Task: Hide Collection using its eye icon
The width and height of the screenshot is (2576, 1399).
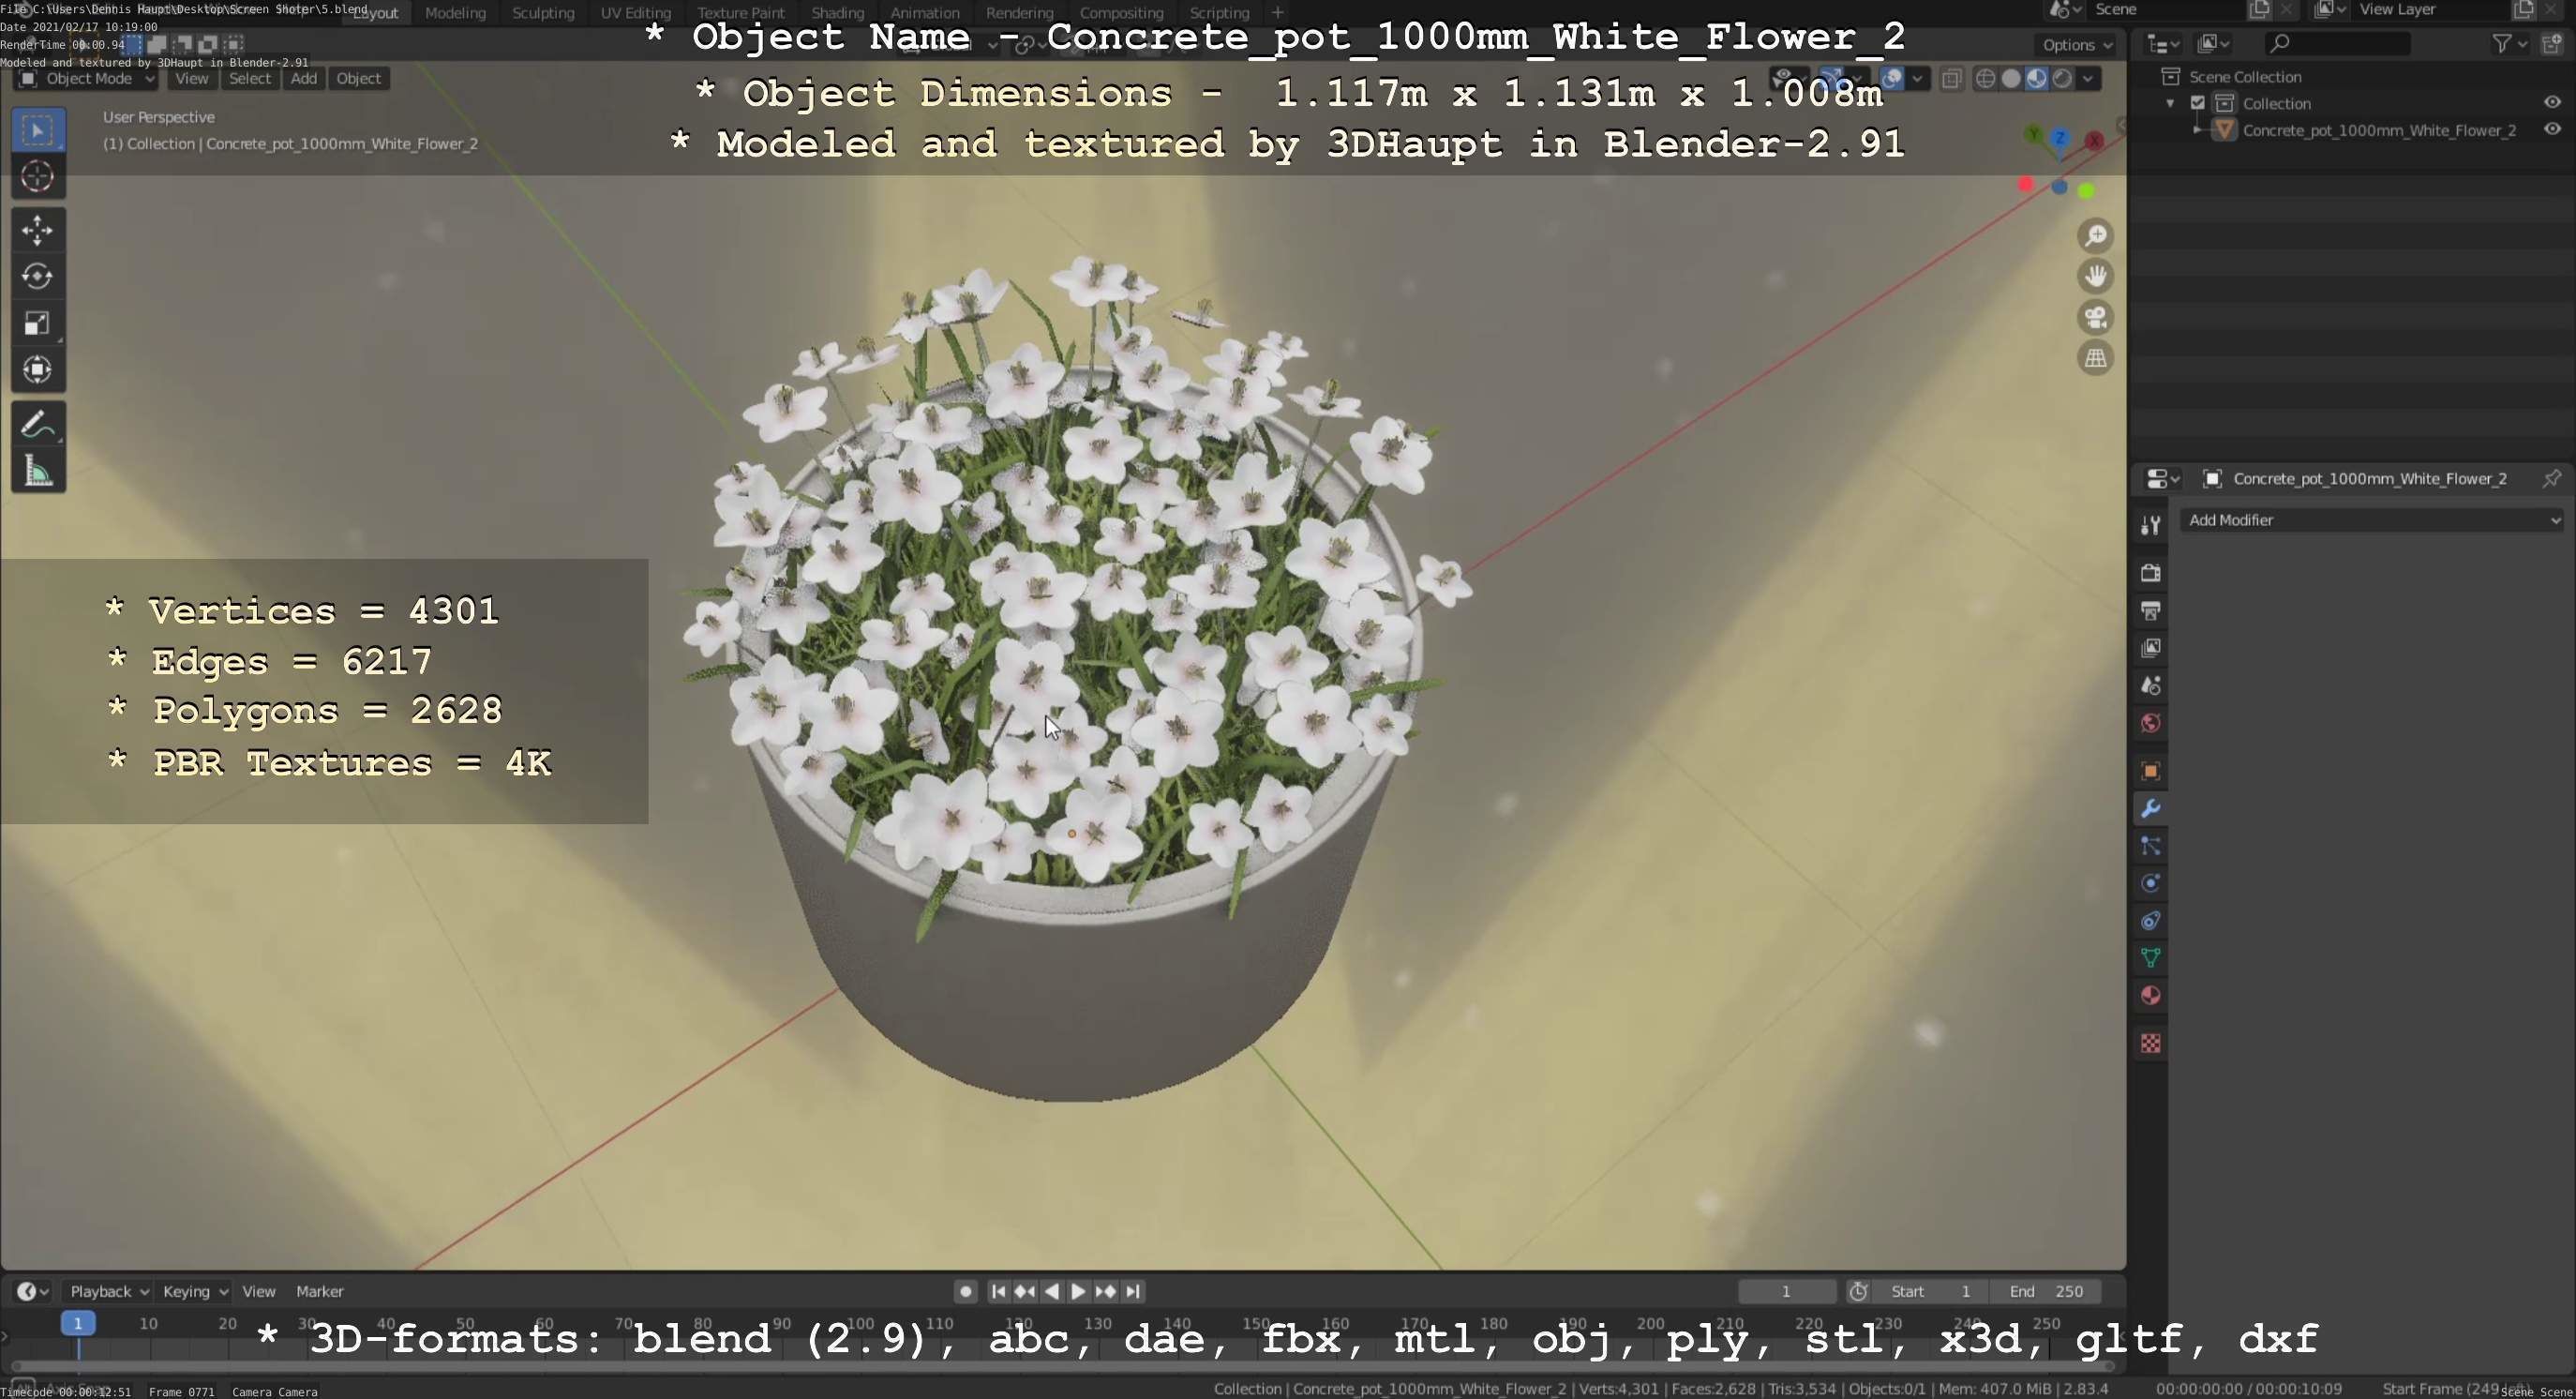Action: (x=2552, y=102)
